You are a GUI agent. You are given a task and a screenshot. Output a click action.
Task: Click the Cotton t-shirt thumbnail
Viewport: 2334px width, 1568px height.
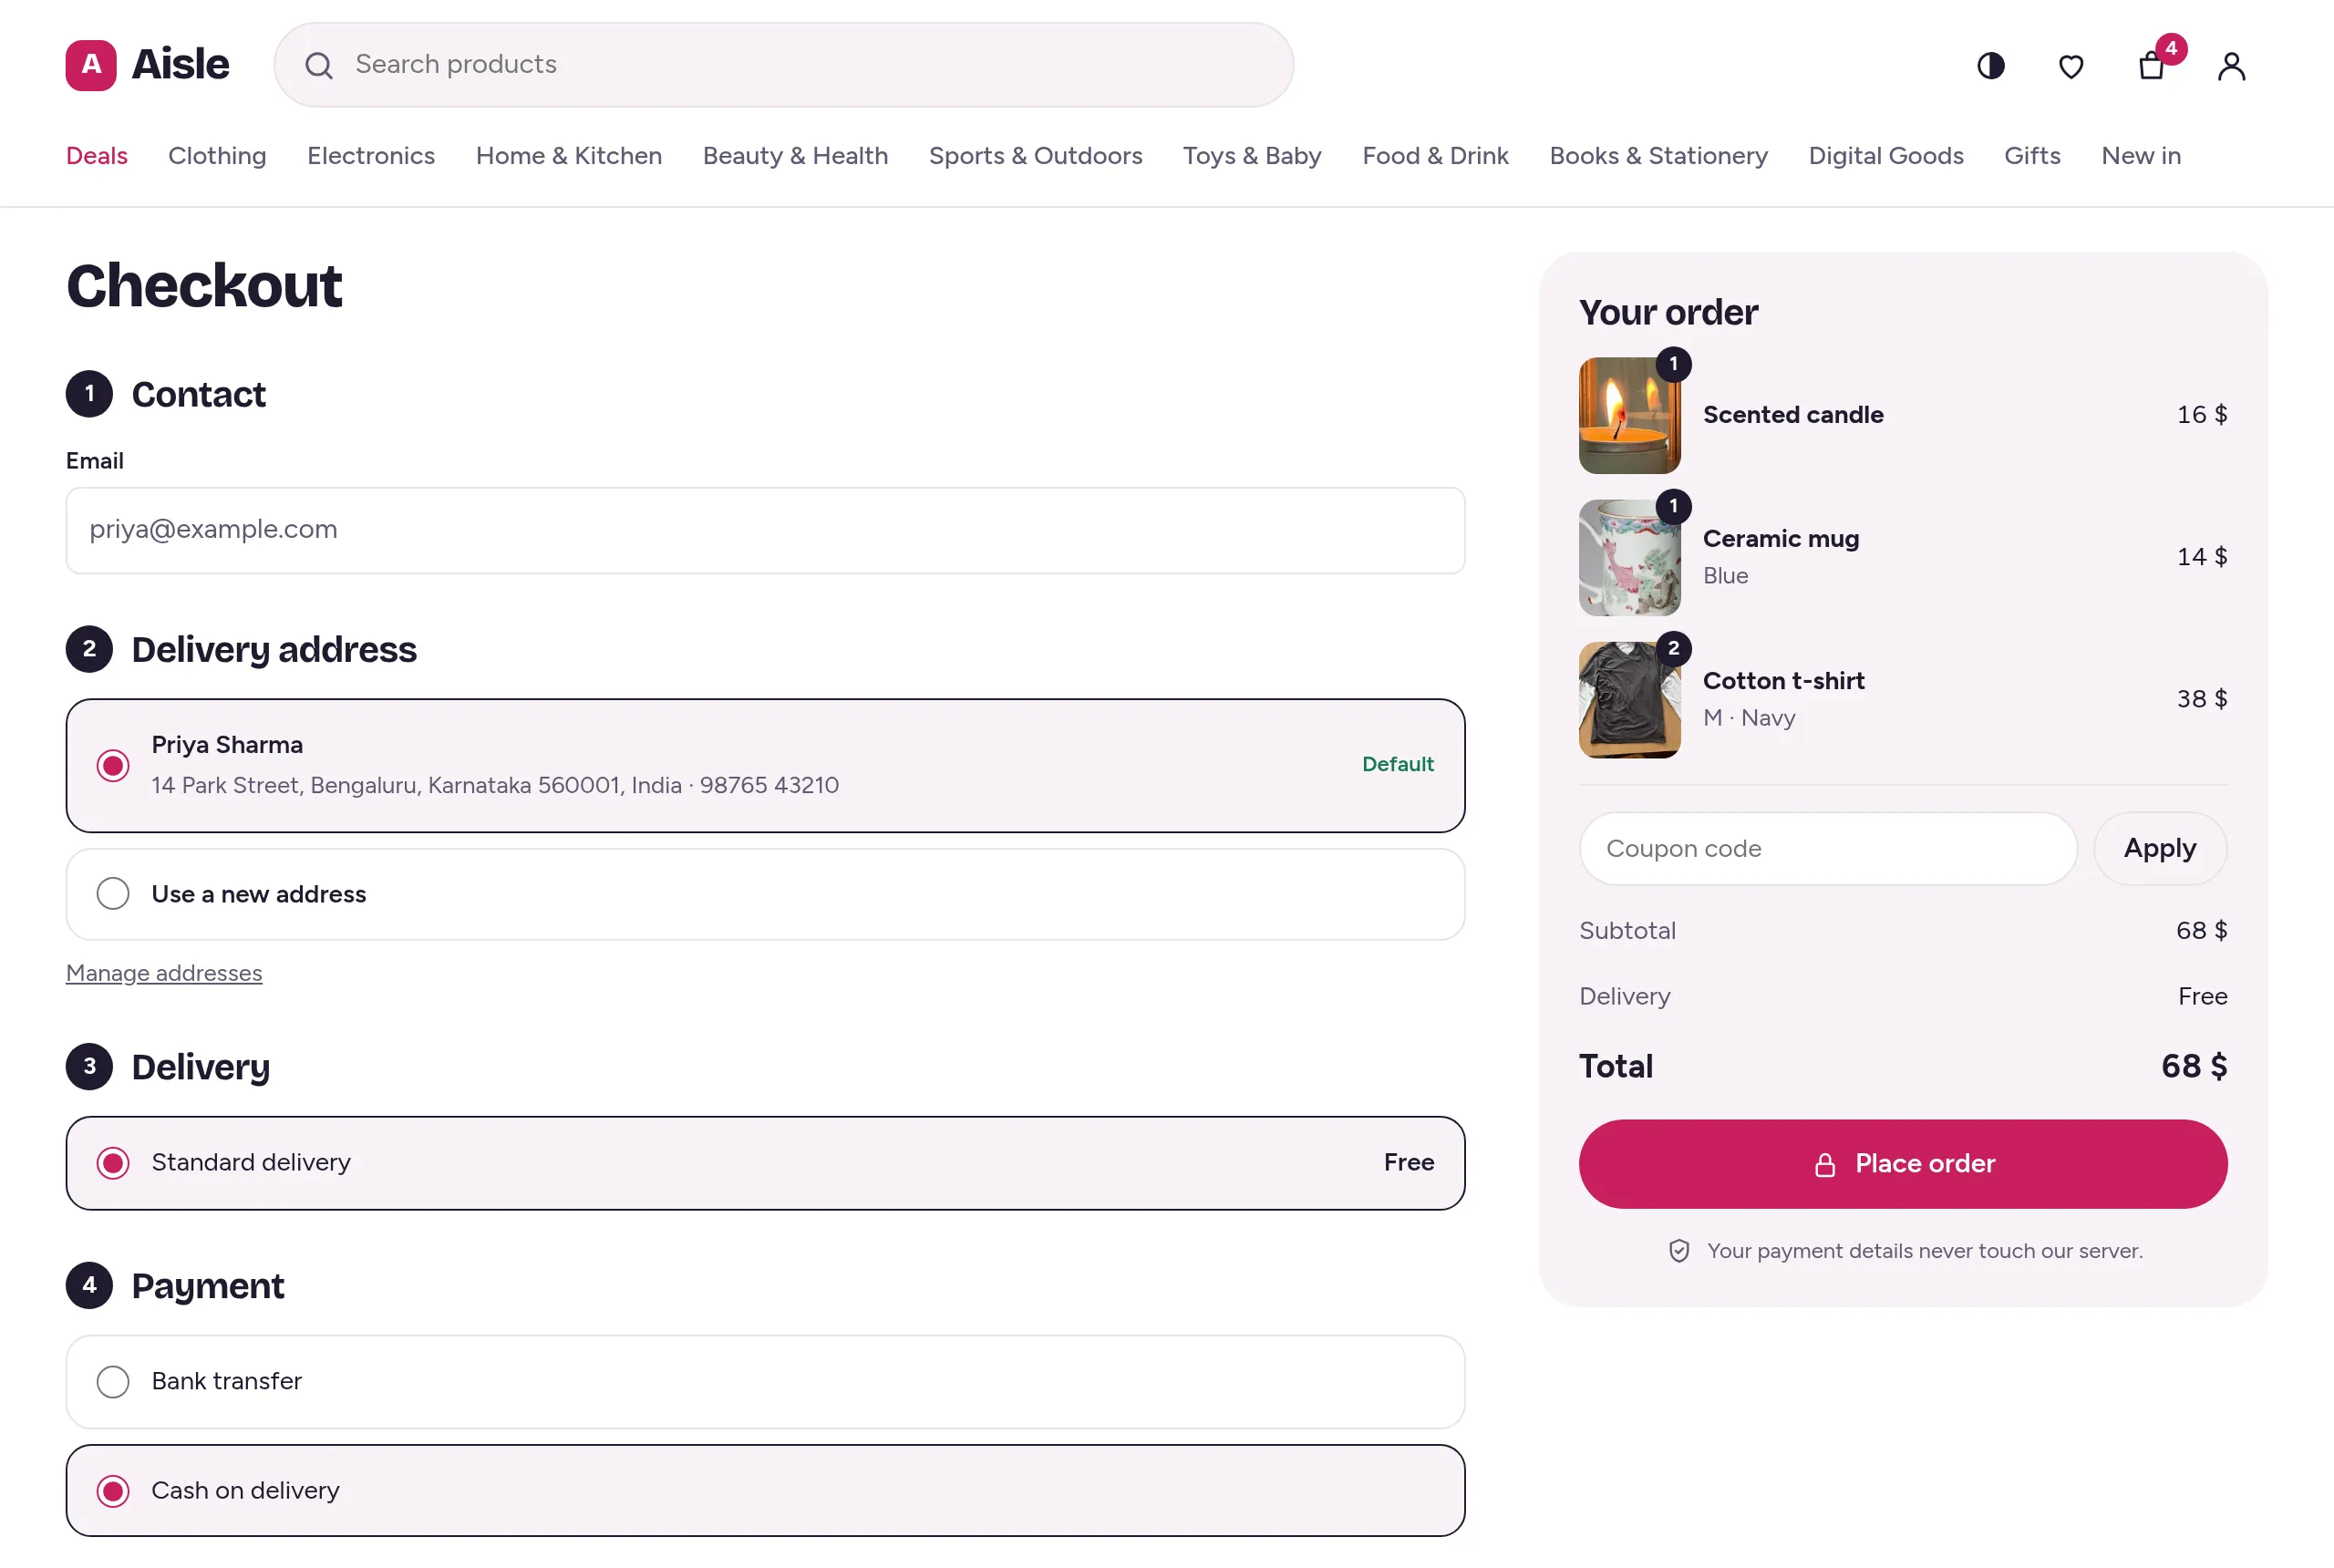[1629, 699]
